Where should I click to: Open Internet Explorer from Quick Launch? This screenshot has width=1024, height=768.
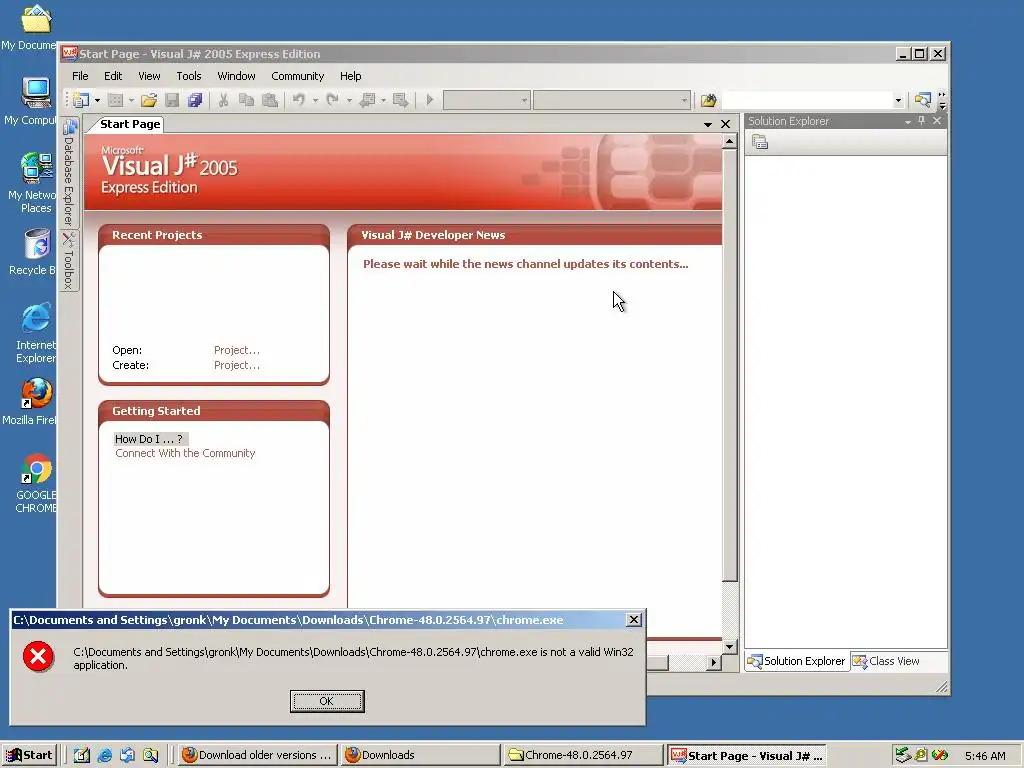coord(104,756)
